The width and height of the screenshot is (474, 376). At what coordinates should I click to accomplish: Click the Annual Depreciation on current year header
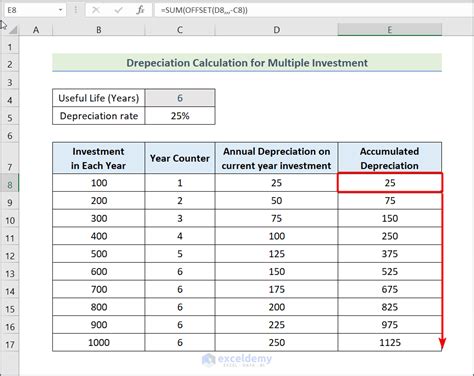pos(276,158)
